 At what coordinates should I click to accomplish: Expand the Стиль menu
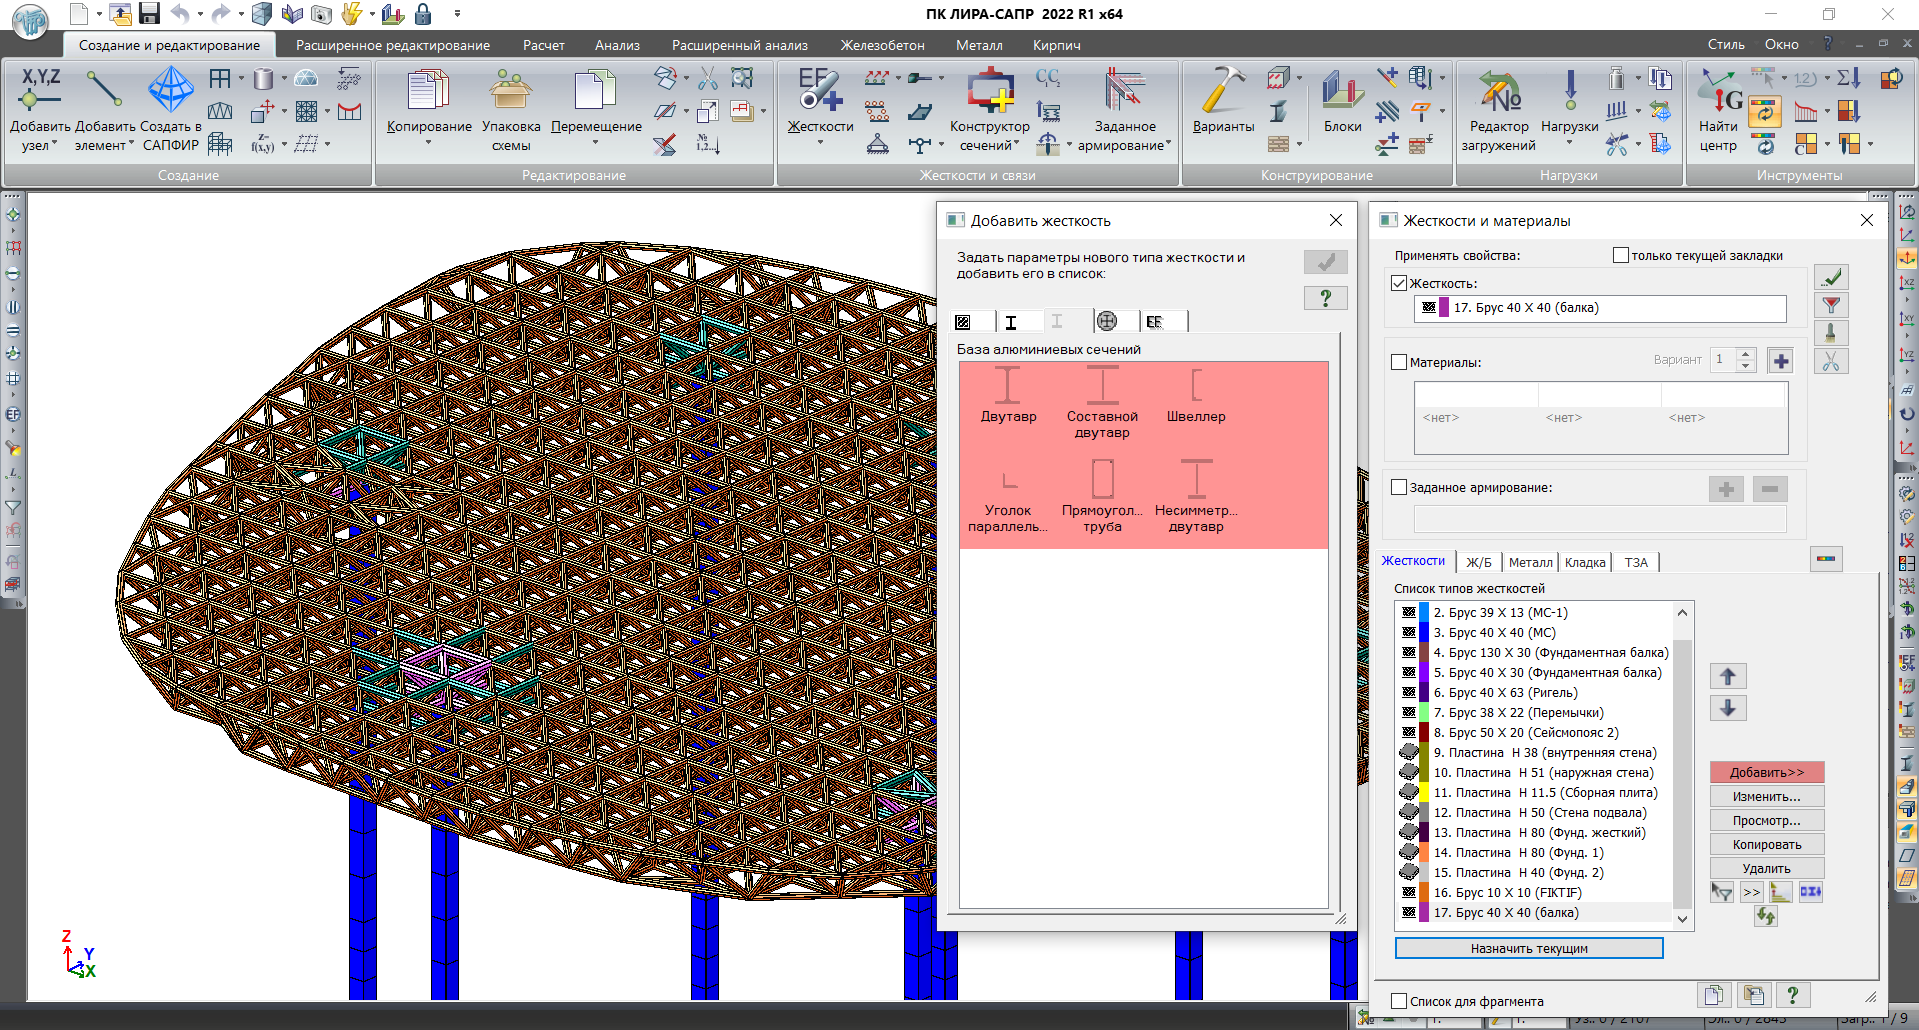(x=1725, y=45)
